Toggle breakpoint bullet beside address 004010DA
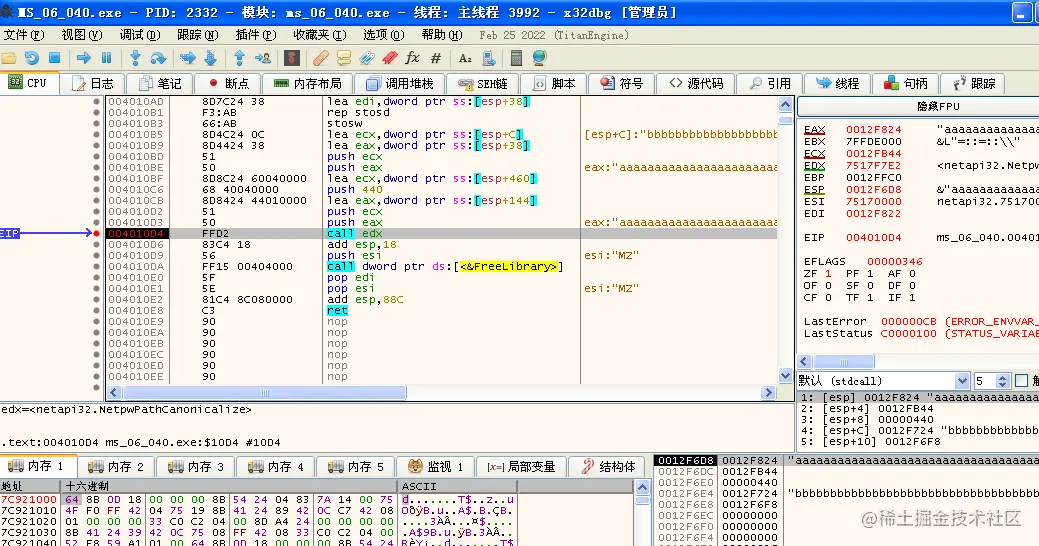This screenshot has width=1039, height=546. click(96, 266)
